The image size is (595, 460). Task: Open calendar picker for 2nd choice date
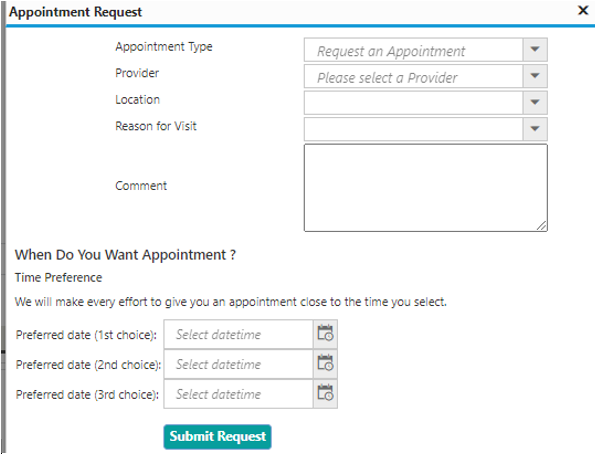tap(325, 364)
